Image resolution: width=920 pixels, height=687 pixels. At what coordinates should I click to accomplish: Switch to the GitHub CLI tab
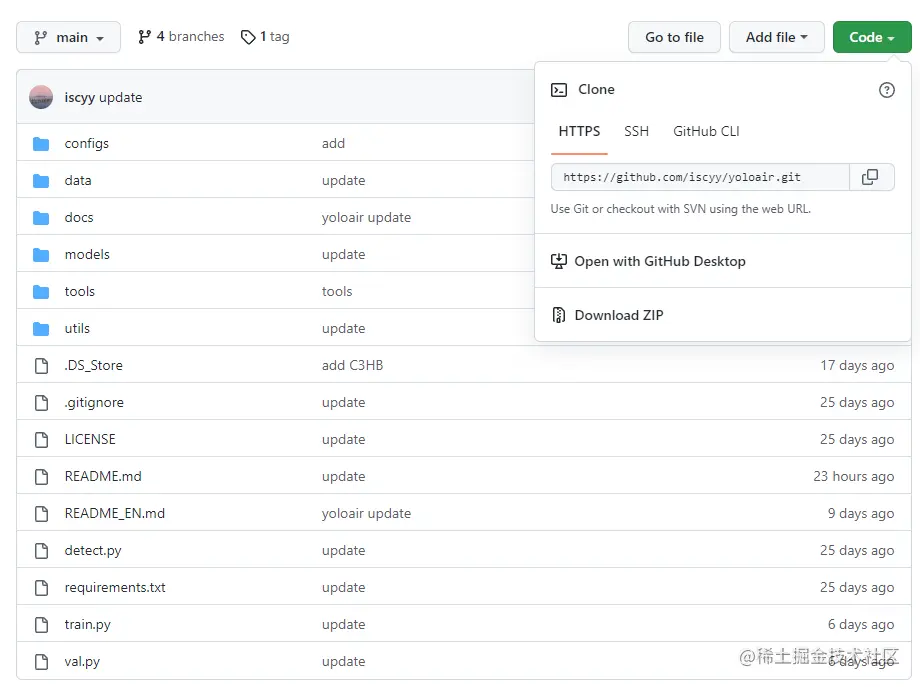pyautogui.click(x=706, y=131)
